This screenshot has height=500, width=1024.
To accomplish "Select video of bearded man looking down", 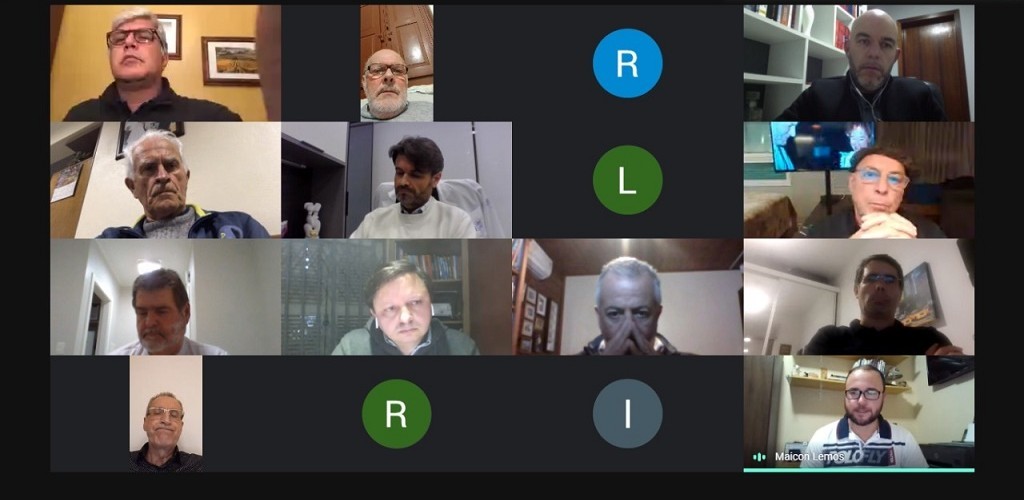I will click(166, 297).
